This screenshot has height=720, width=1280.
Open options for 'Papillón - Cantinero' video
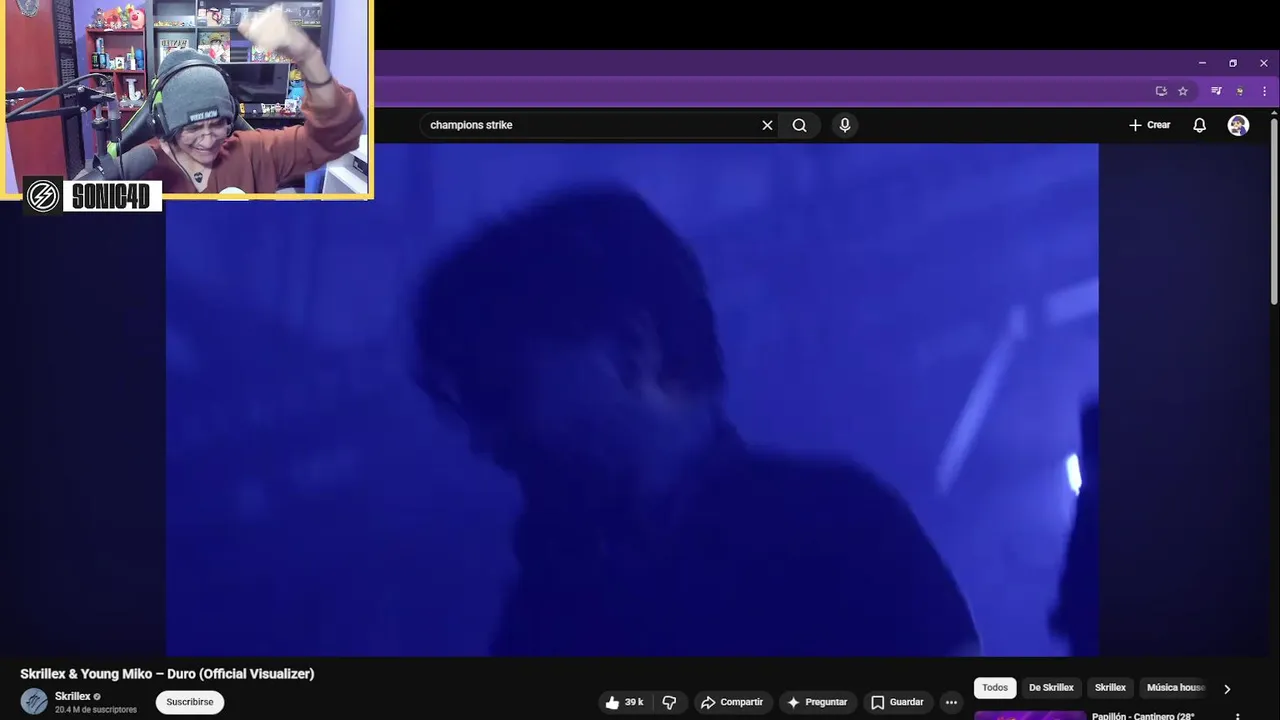1238,716
